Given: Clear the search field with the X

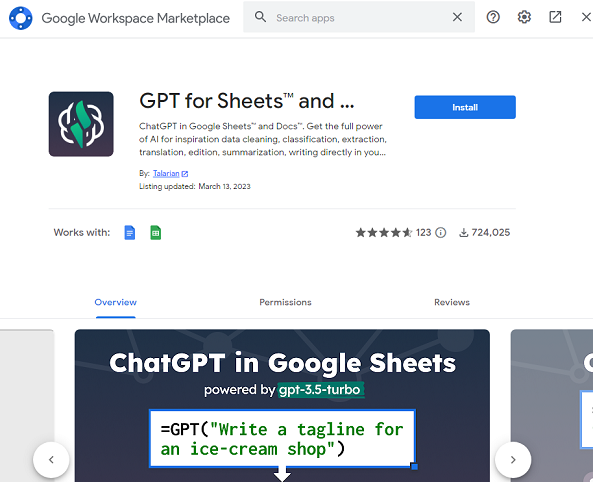Looking at the screenshot, I should 457,17.
